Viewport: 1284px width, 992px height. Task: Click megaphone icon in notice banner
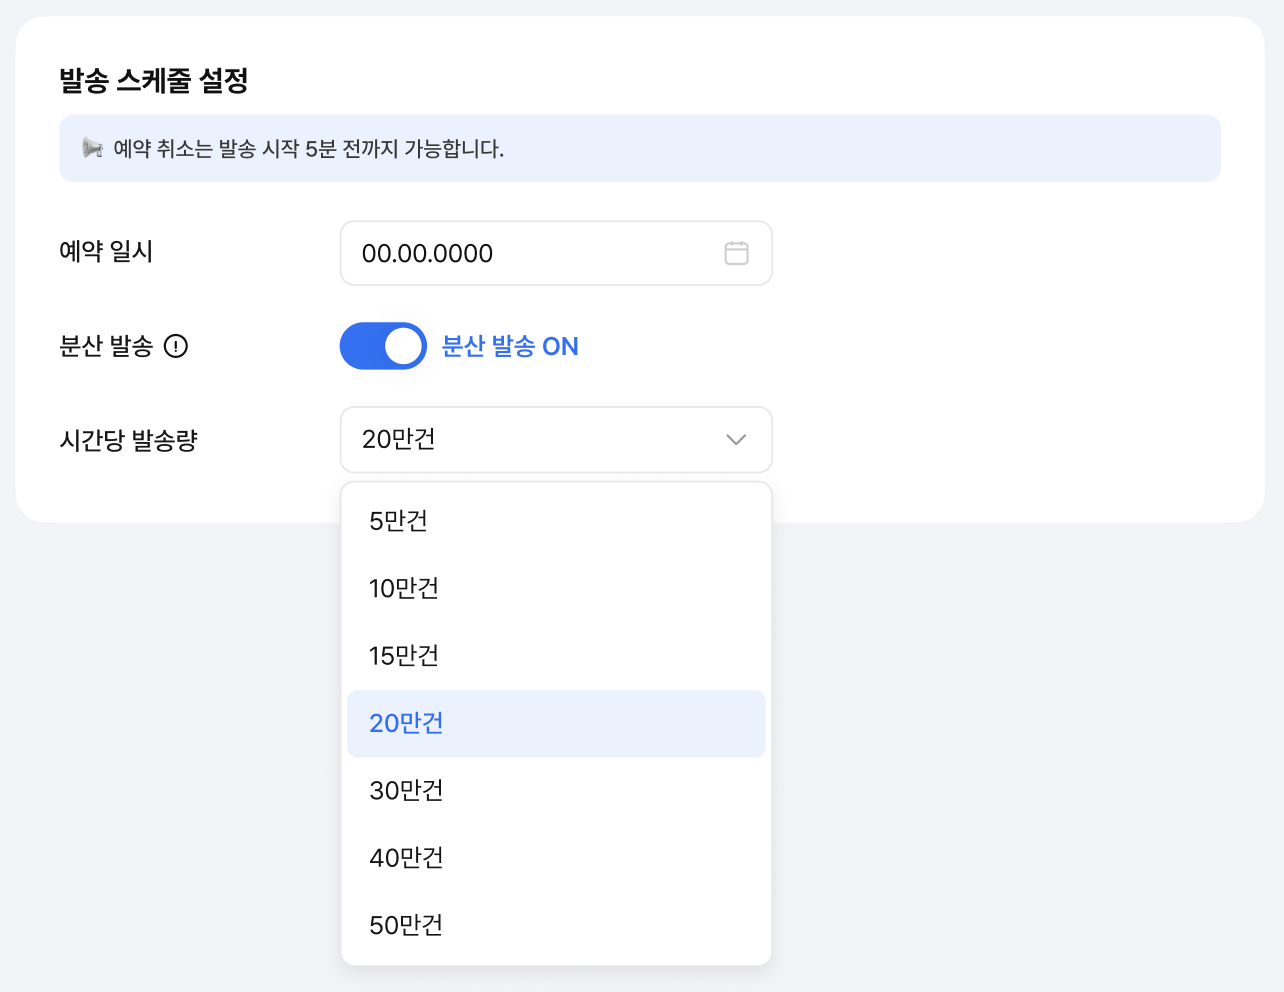click(92, 148)
